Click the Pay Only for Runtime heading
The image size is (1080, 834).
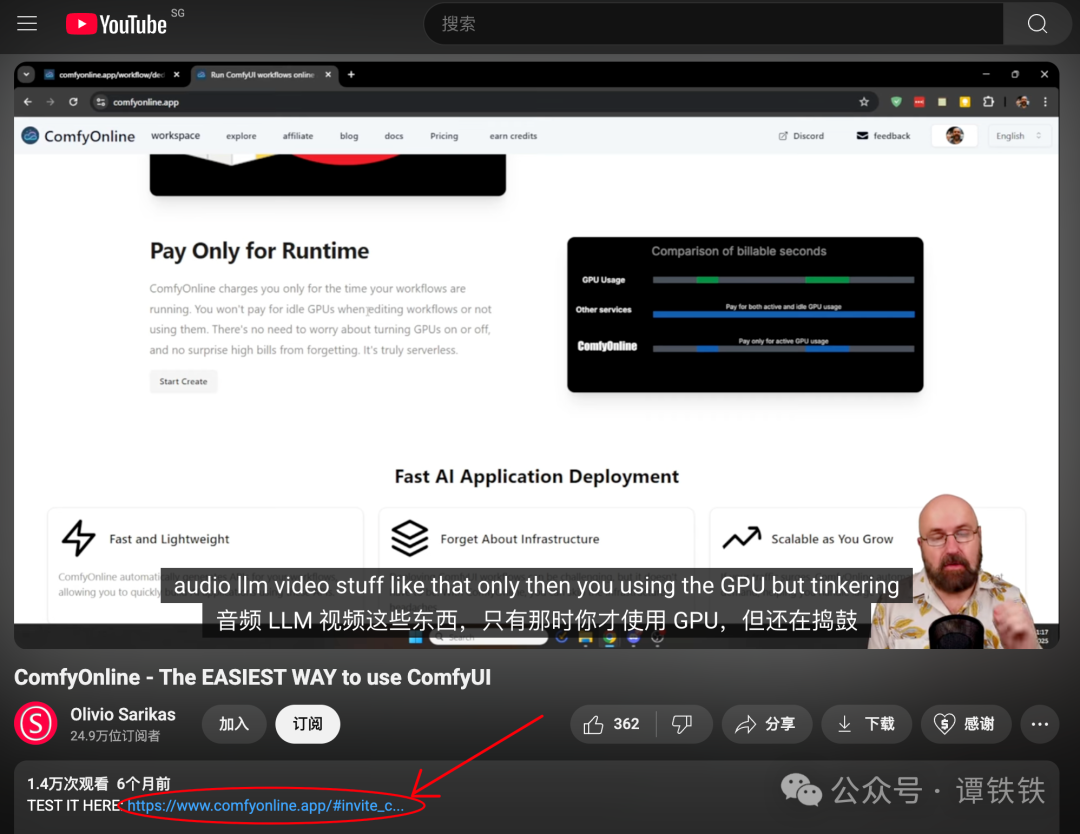click(260, 251)
